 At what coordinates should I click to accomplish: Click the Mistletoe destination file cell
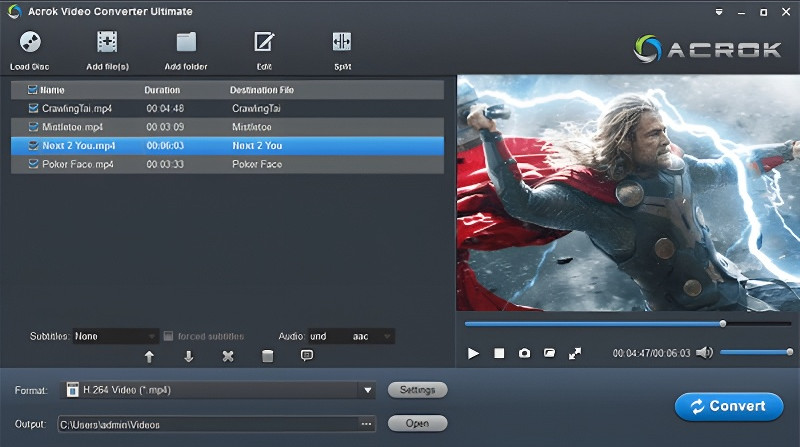click(x=252, y=127)
